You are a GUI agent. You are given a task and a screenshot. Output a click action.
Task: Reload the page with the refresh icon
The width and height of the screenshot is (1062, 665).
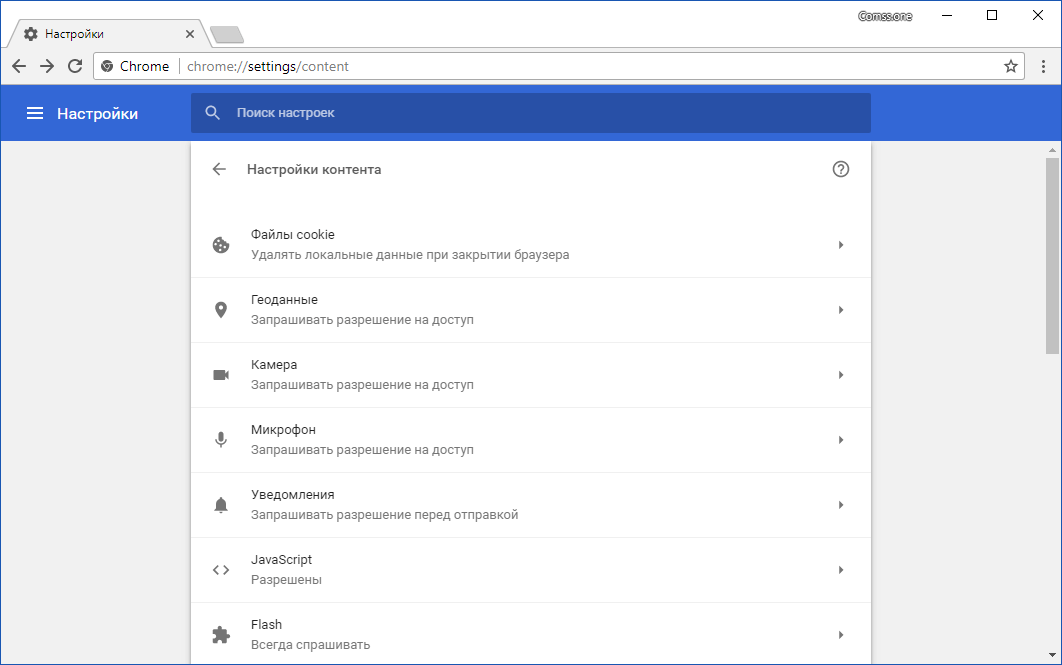75,66
